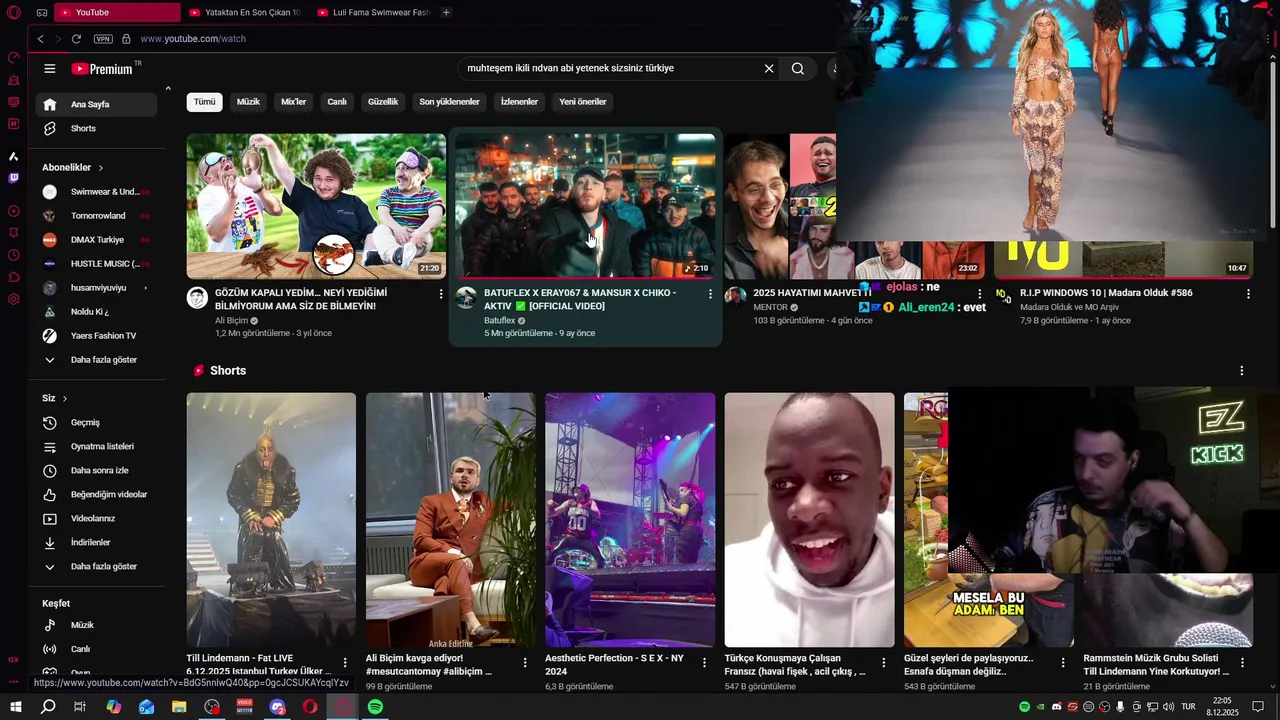Open Shorts shelf options menu

click(1241, 370)
